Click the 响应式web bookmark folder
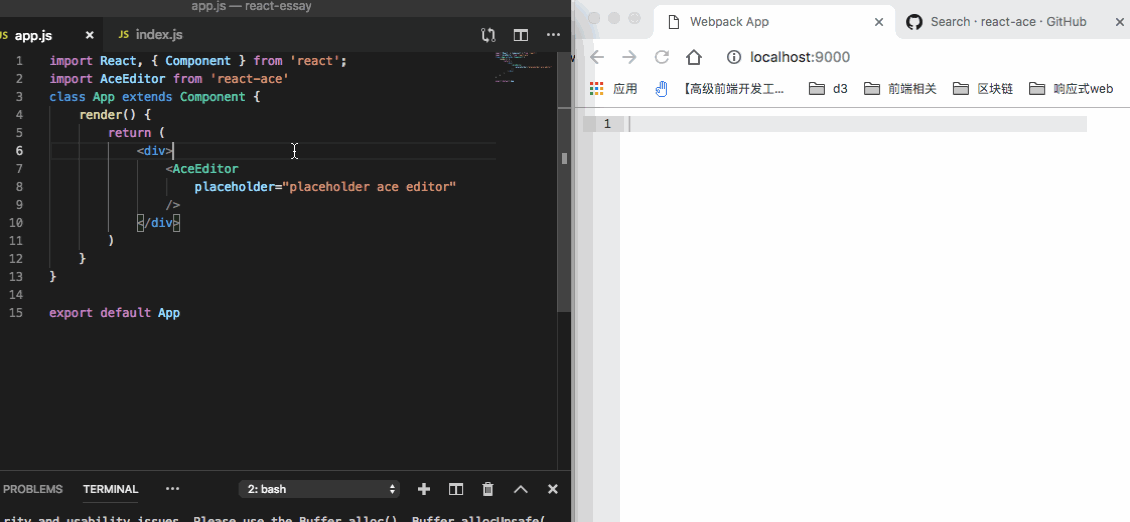This screenshot has height=522, width=1130. pyautogui.click(x=1071, y=89)
